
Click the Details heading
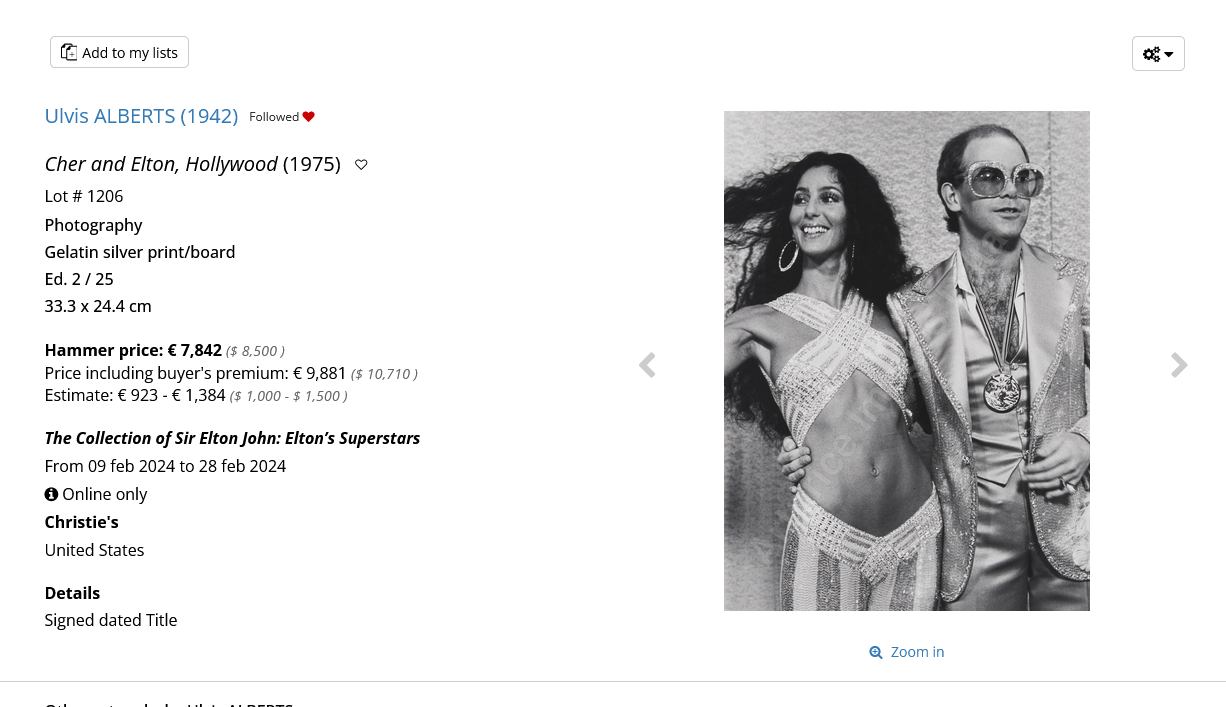point(72,593)
